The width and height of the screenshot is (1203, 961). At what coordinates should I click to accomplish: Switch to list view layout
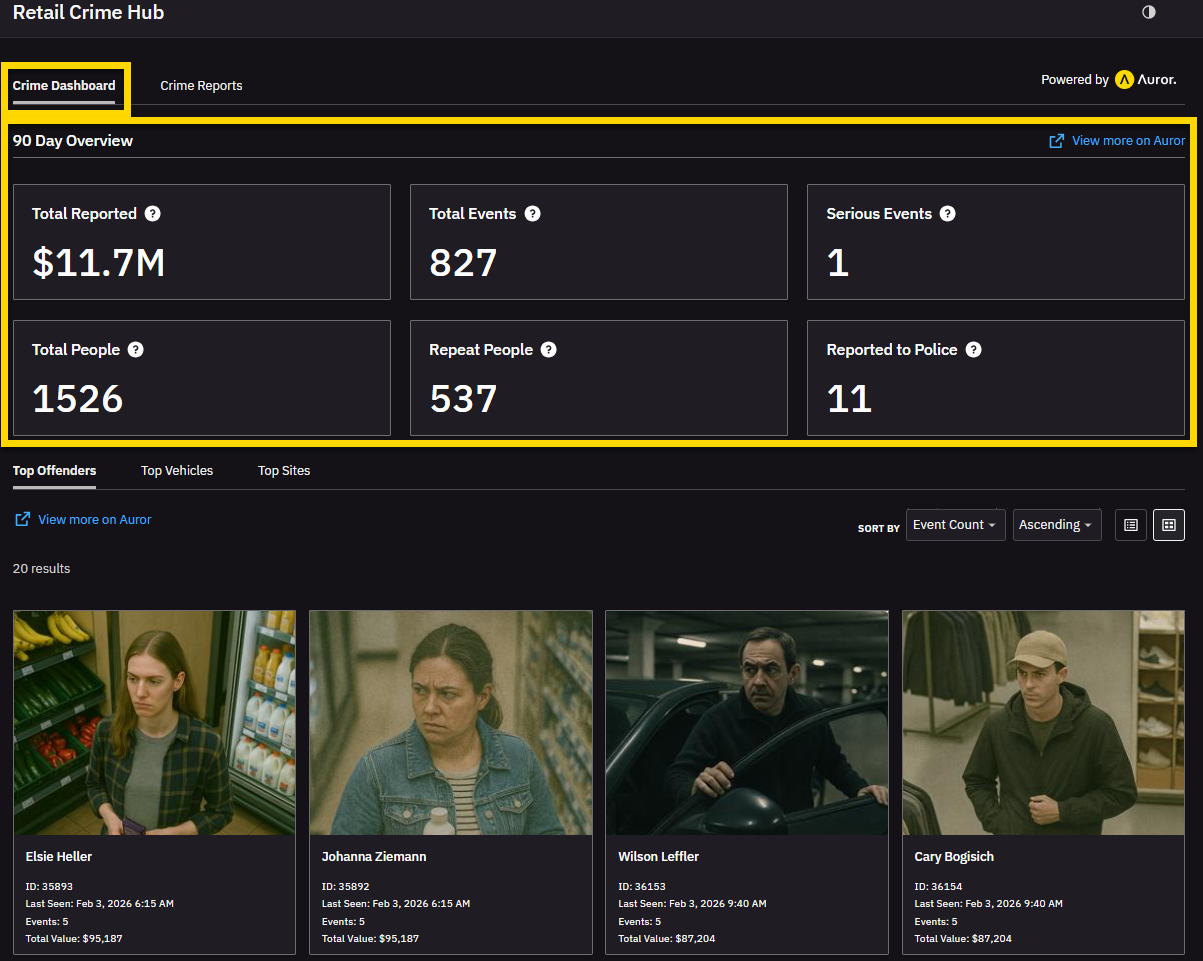(x=1130, y=525)
